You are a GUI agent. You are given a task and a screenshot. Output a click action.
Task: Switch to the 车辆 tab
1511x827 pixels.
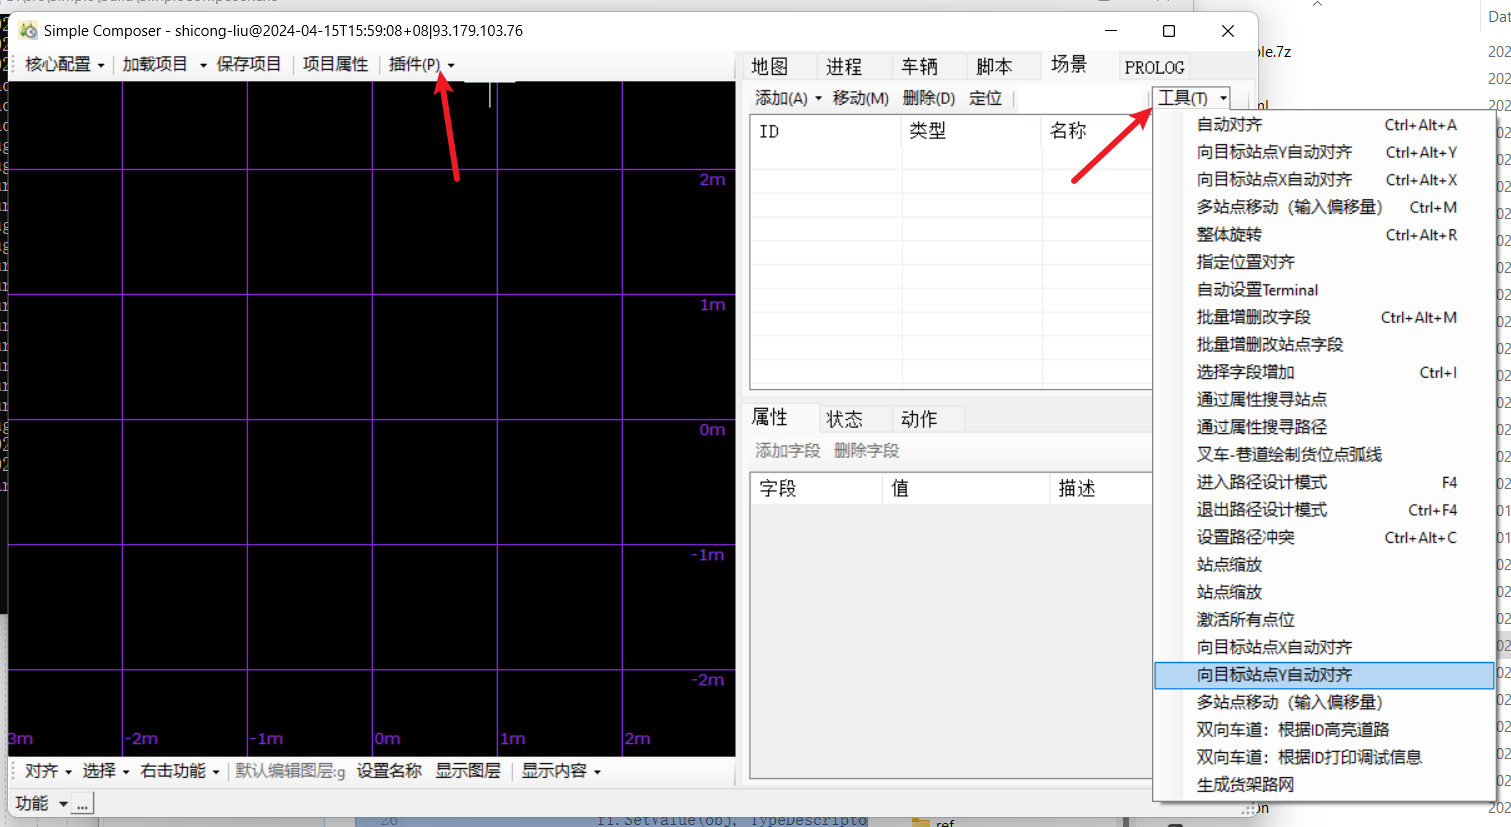pyautogui.click(x=919, y=67)
